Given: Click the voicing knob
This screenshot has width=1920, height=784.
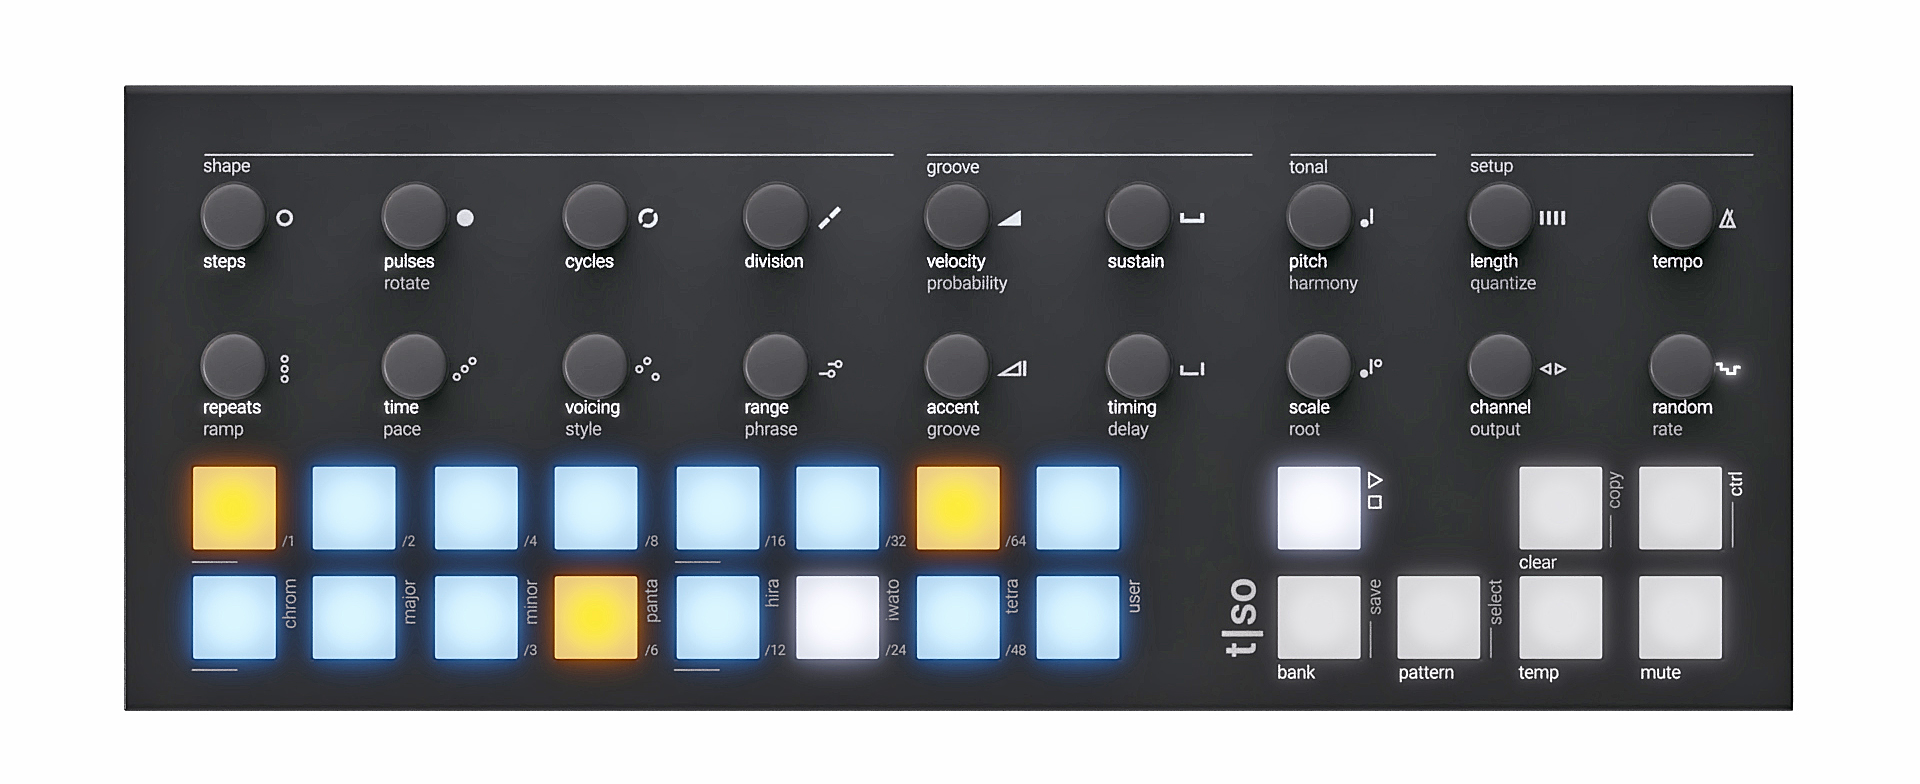Looking at the screenshot, I should pos(594,365).
